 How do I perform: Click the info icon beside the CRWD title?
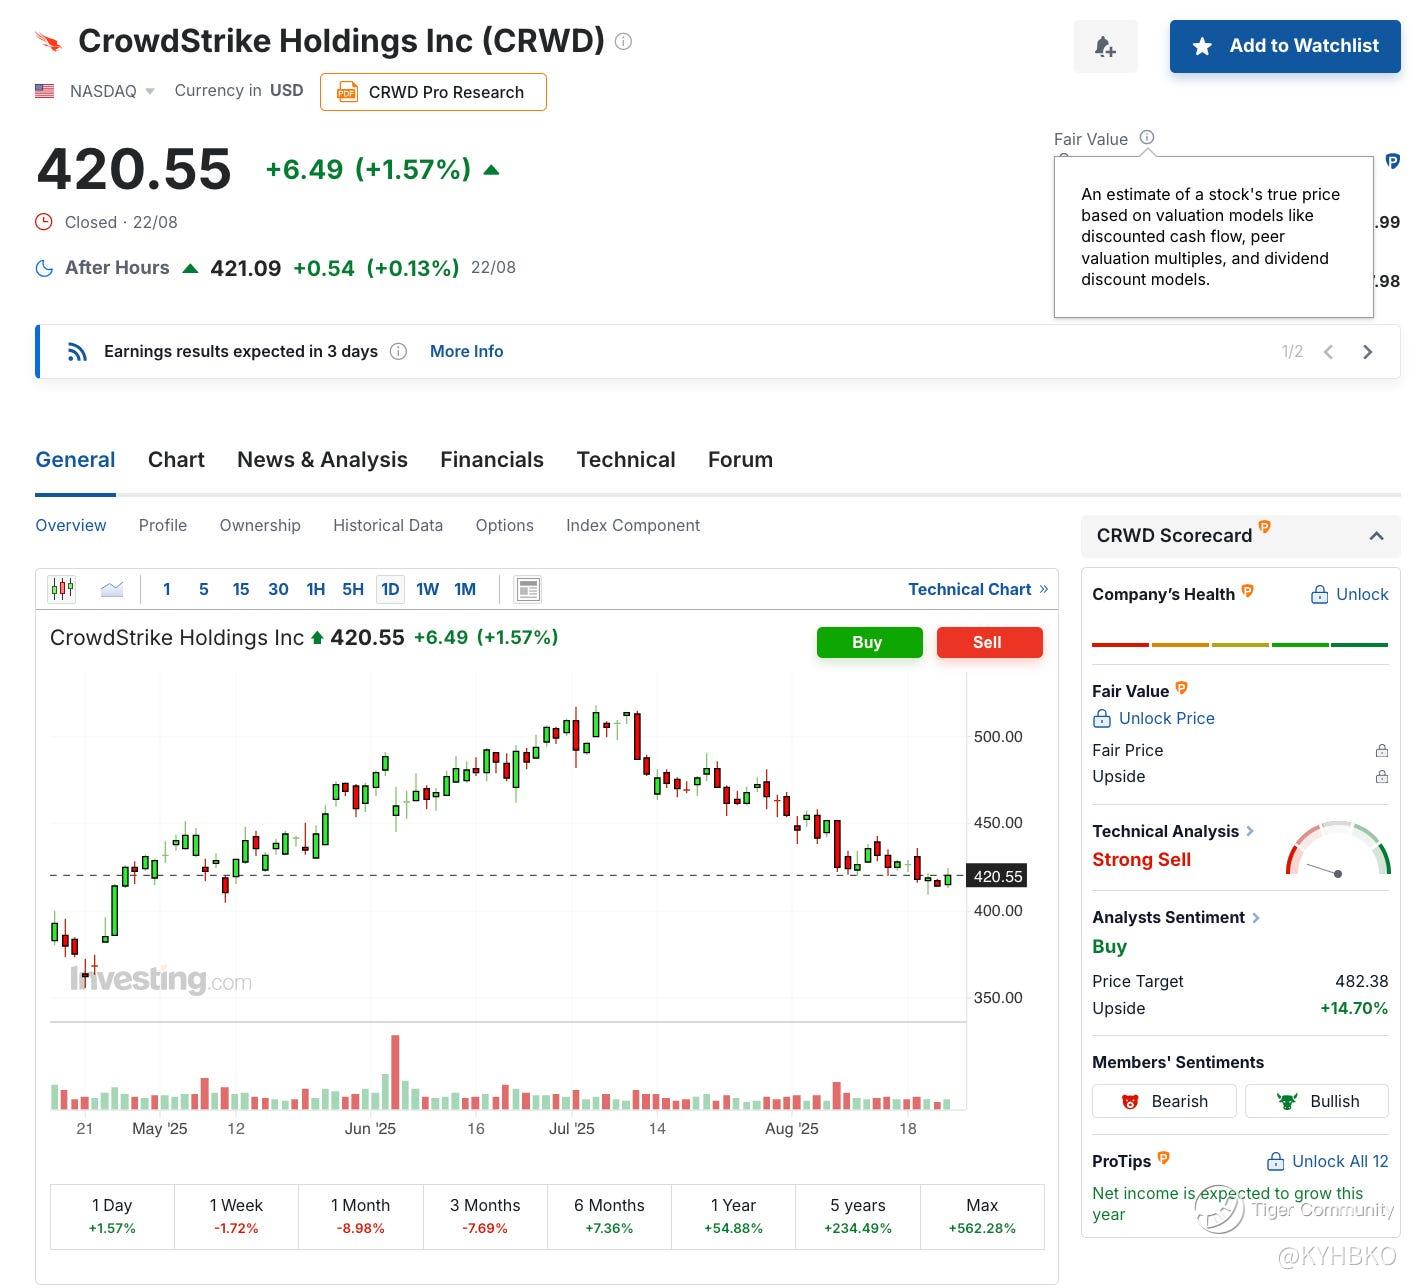tap(623, 41)
